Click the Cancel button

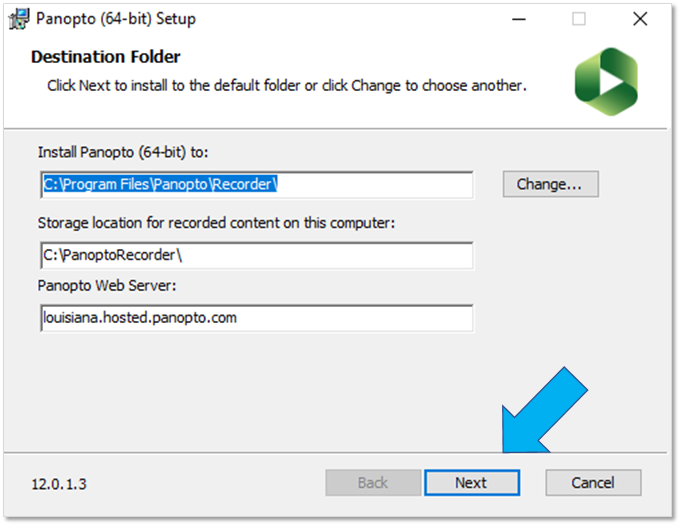pos(593,483)
